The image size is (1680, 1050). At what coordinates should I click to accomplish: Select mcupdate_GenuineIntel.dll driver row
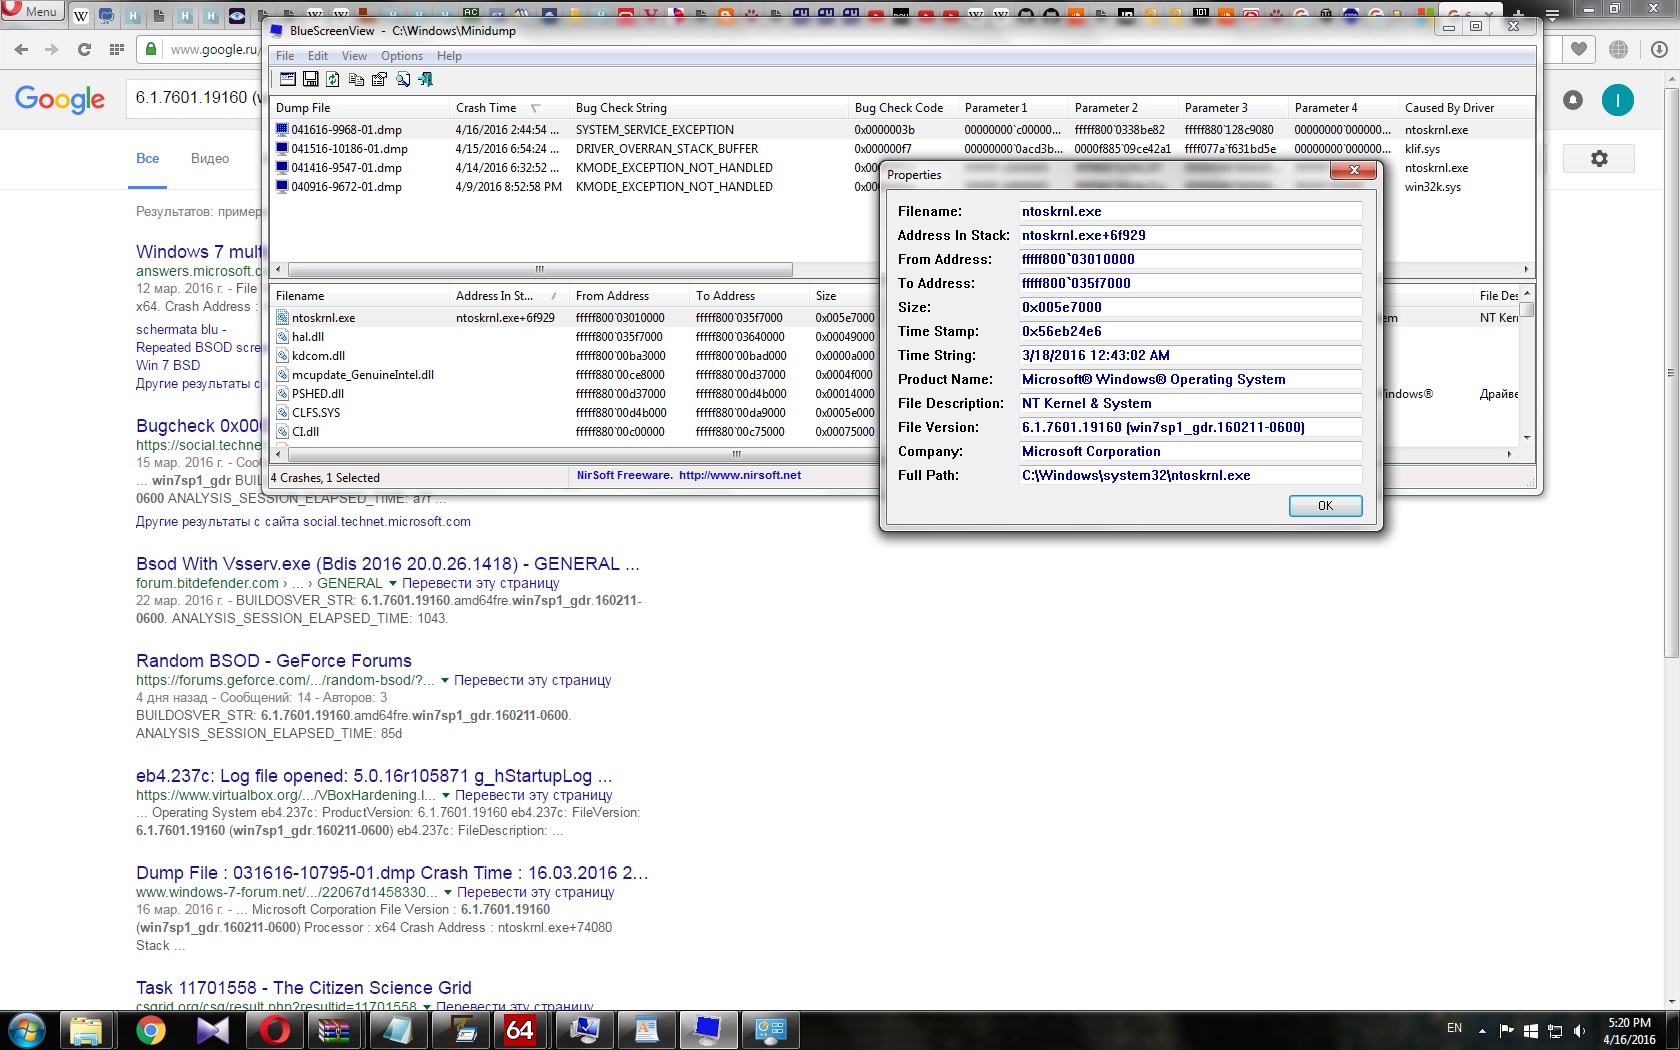point(575,375)
